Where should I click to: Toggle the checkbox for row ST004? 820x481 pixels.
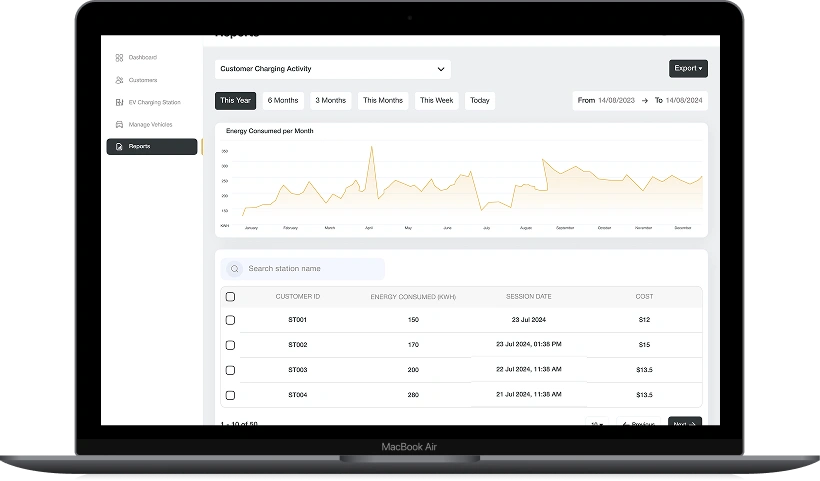click(x=230, y=395)
